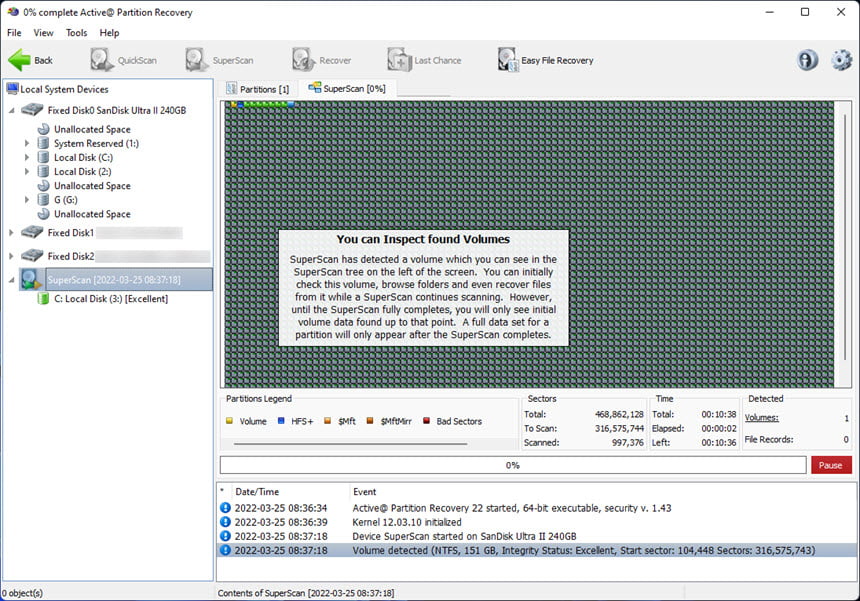Click the Fixed Disk1 hard drive icon
Viewport: 860px width, 601px height.
point(32,233)
